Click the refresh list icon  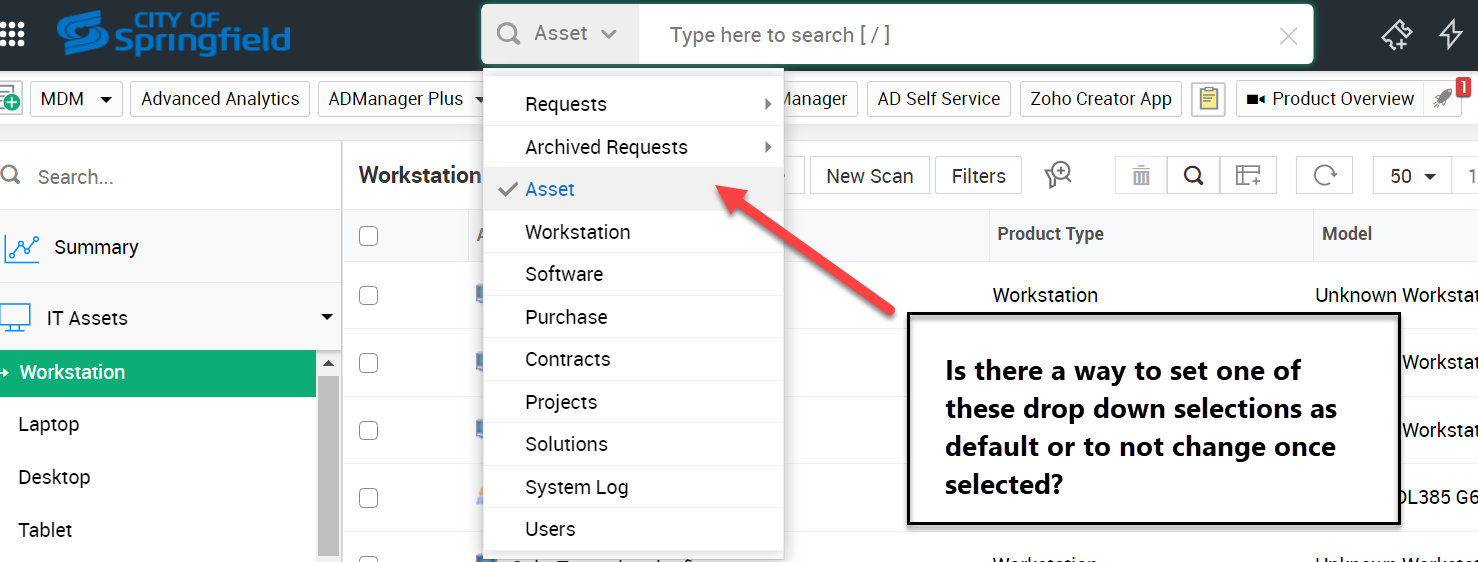click(x=1325, y=176)
